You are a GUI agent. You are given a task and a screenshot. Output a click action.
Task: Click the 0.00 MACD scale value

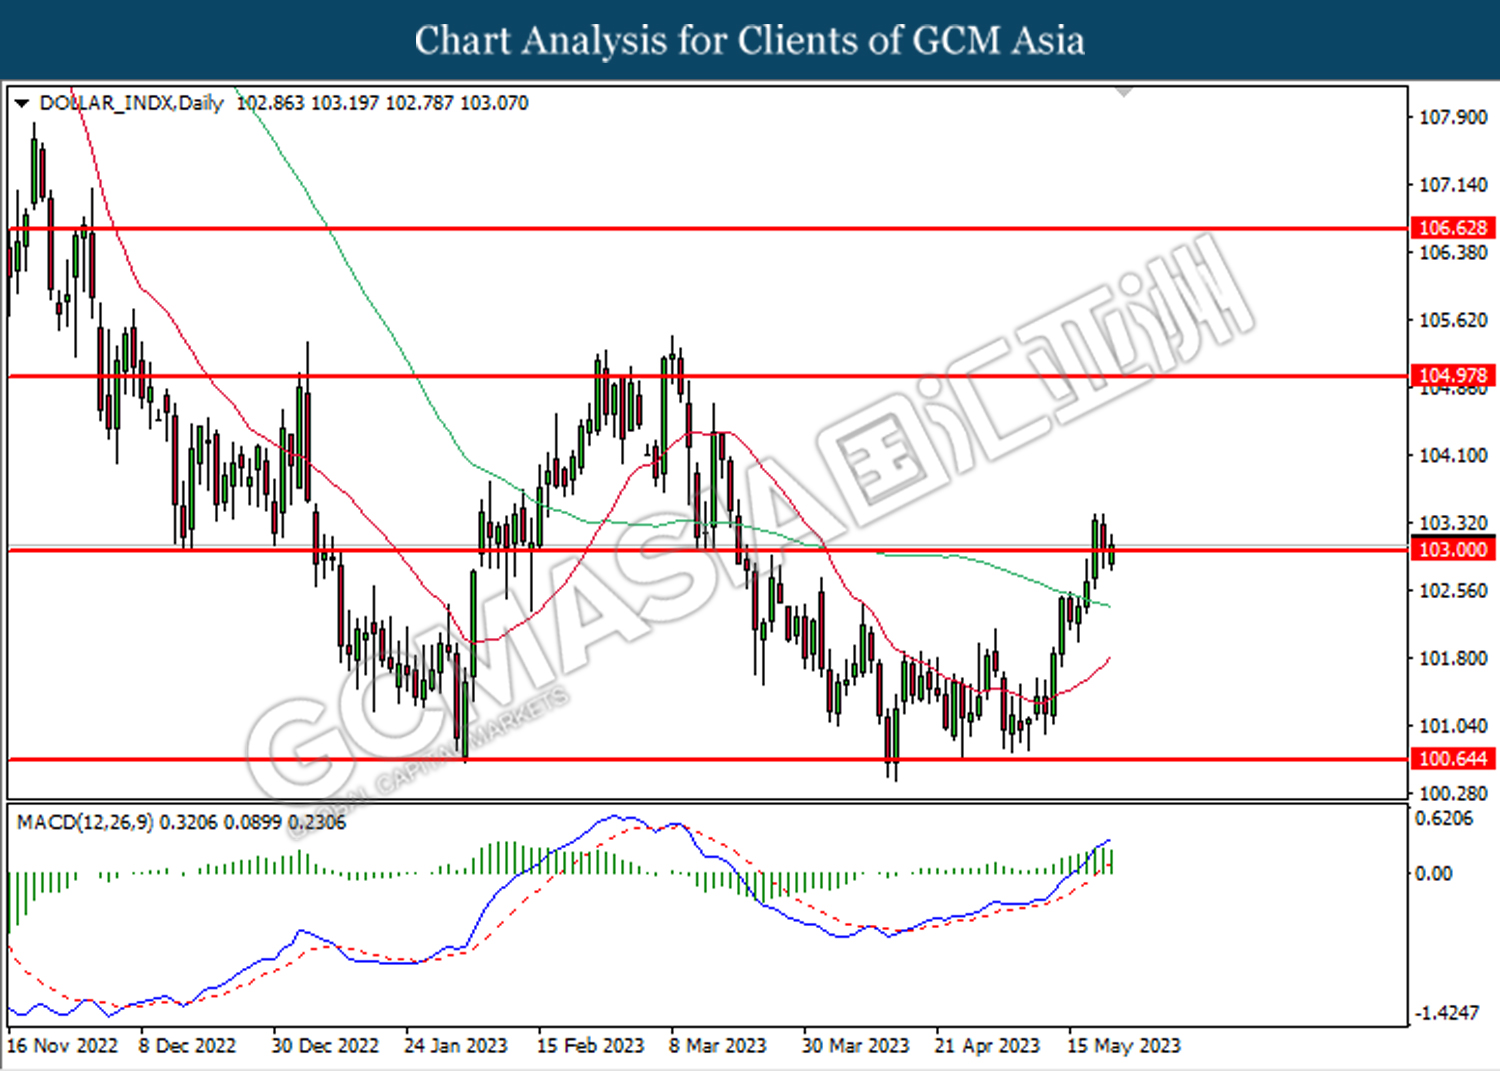(x=1433, y=874)
